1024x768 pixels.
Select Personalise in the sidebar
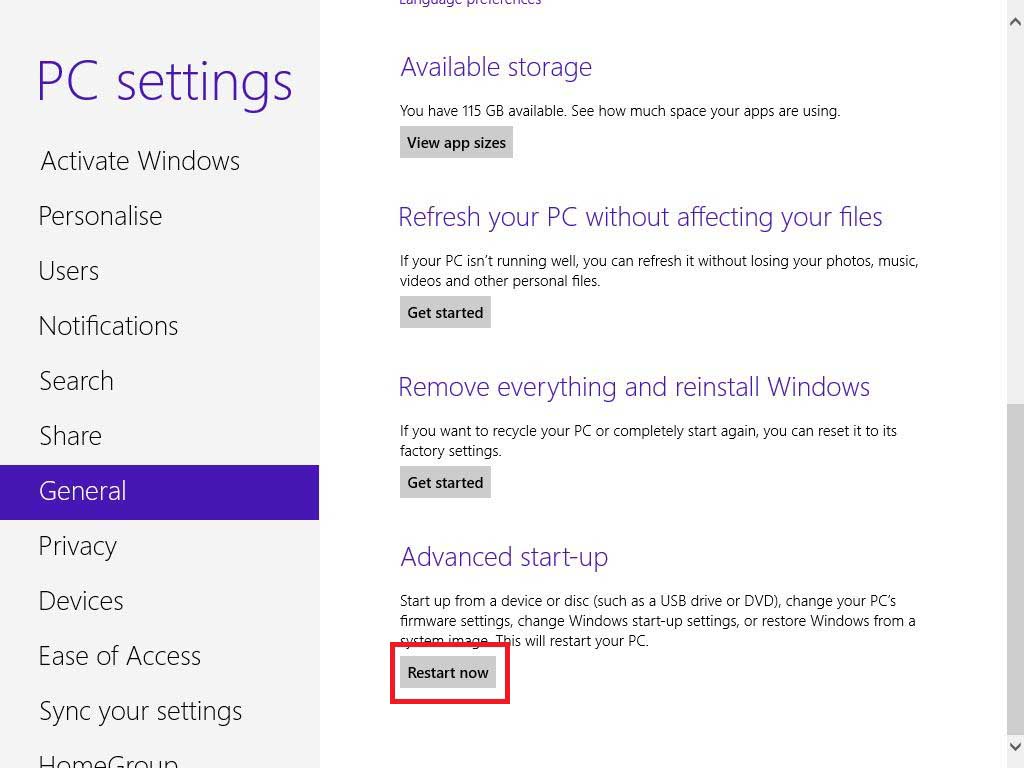click(x=100, y=216)
